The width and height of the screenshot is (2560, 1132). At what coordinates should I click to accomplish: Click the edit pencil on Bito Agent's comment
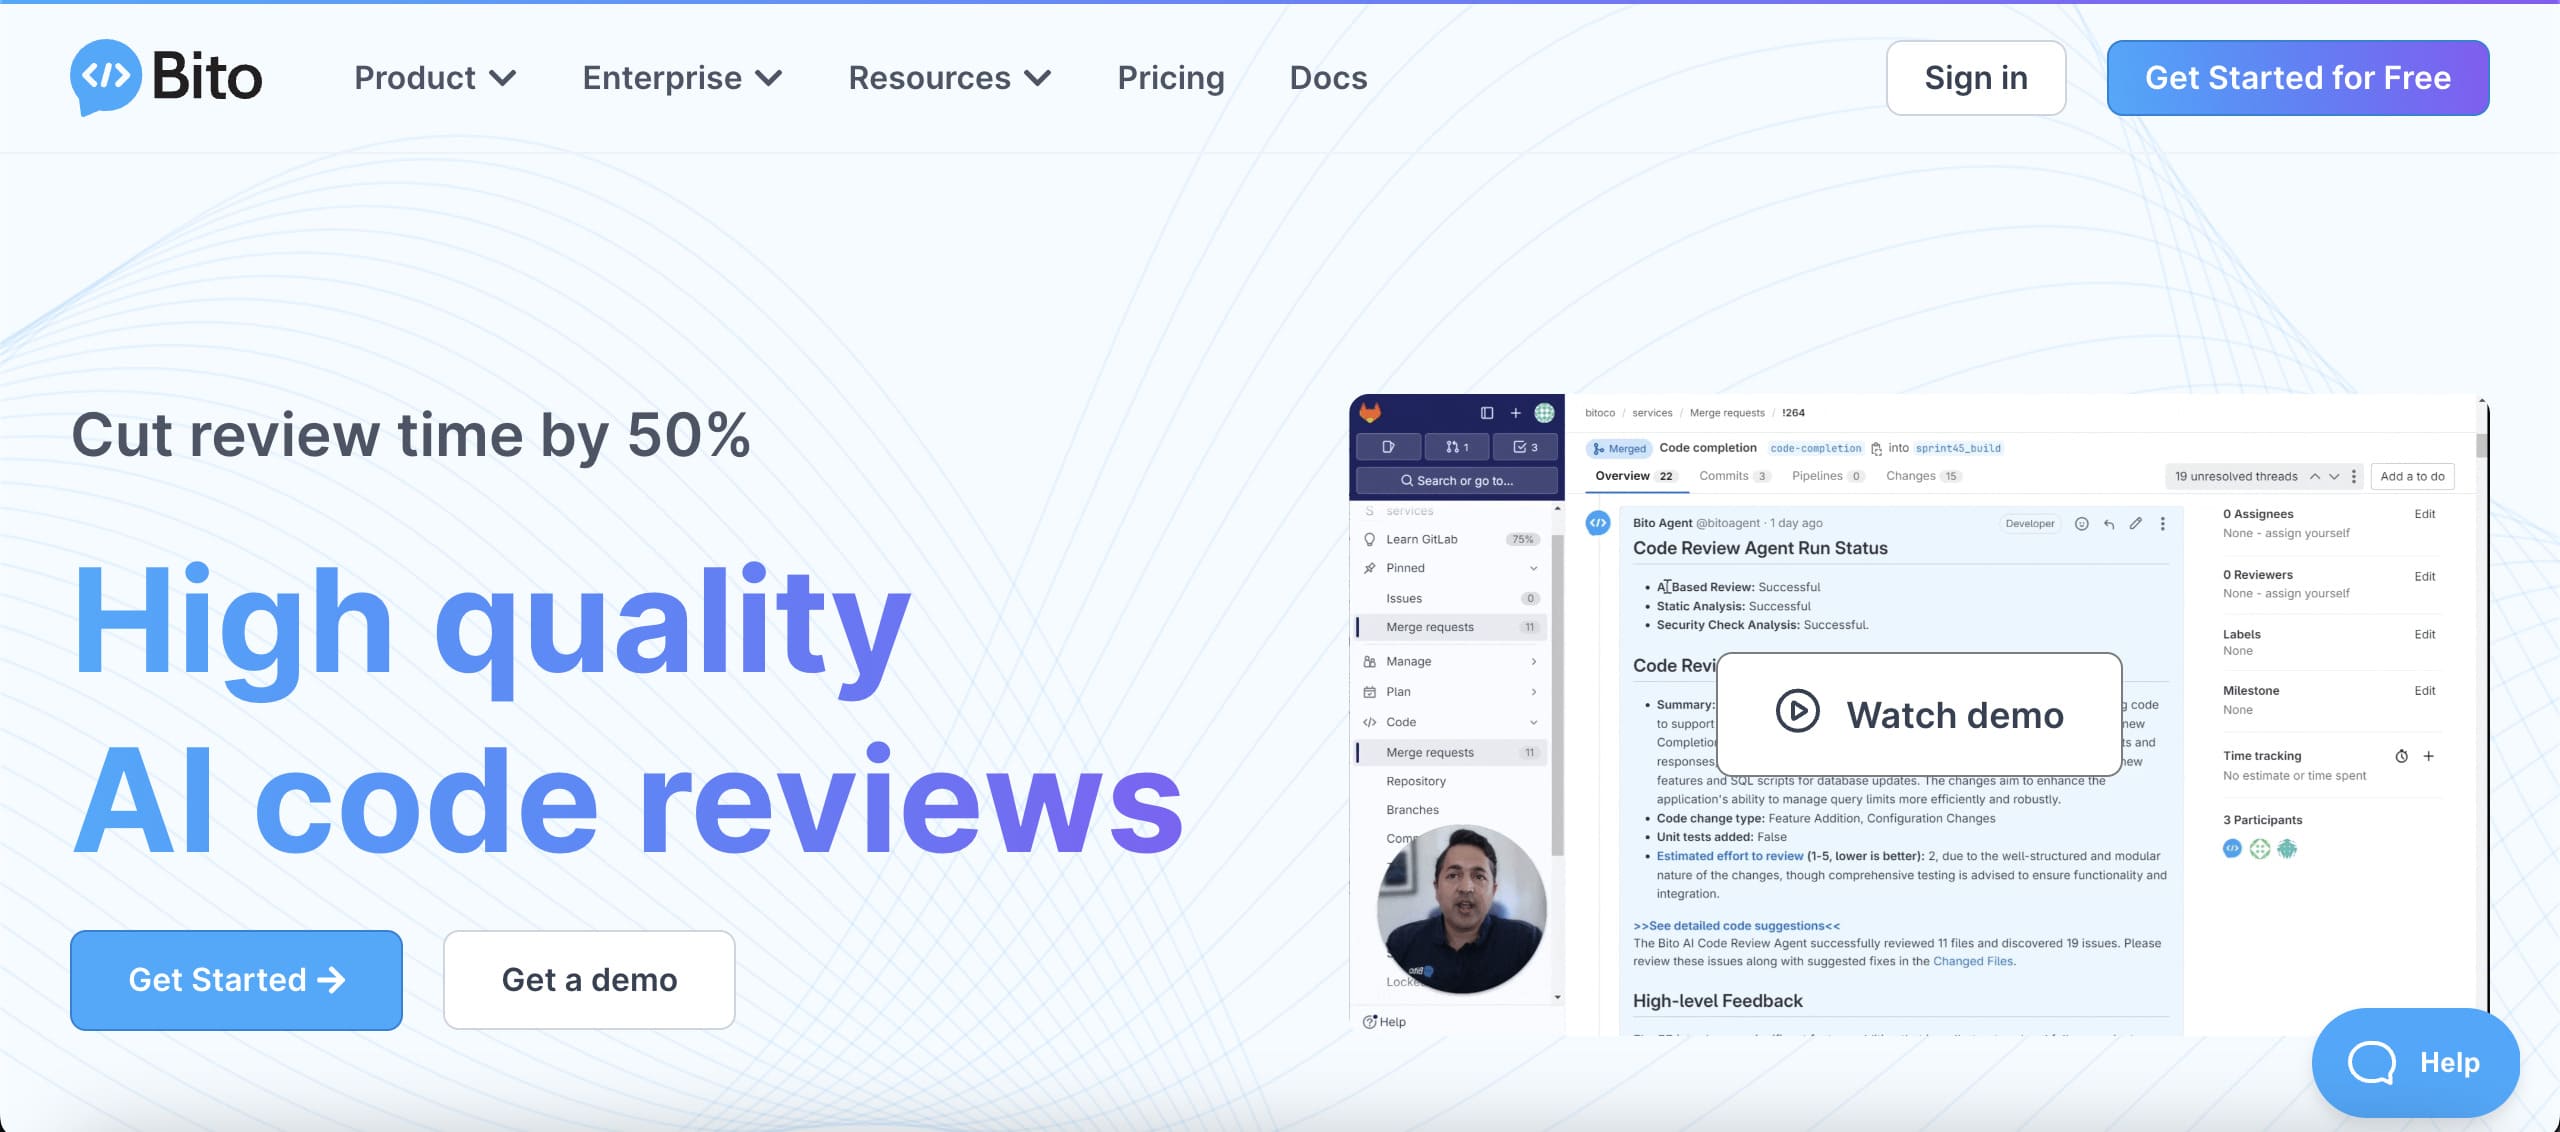2136,524
